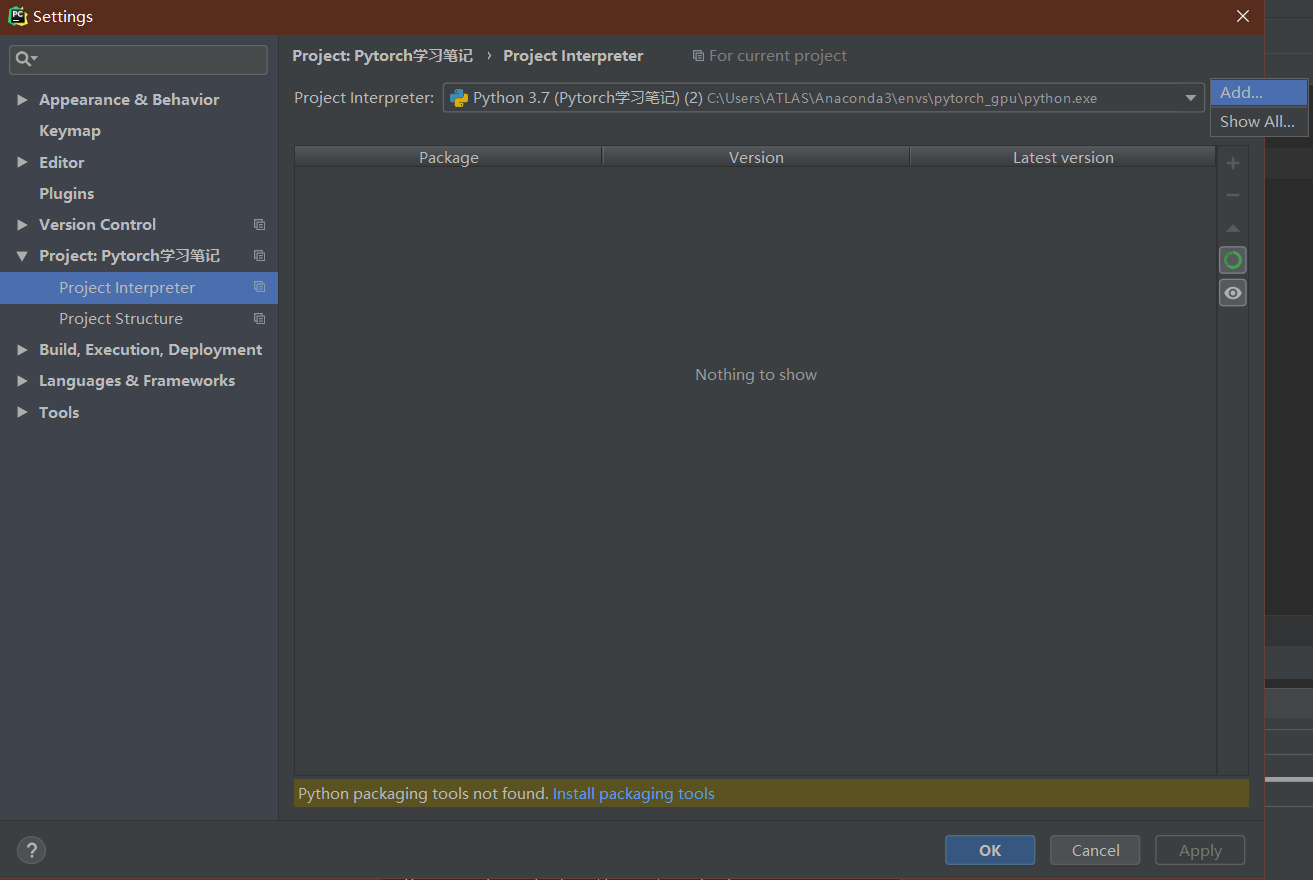Viewport: 1313px width, 880px height.
Task: Click the project-level icon next to Project Structure
Action: click(259, 319)
